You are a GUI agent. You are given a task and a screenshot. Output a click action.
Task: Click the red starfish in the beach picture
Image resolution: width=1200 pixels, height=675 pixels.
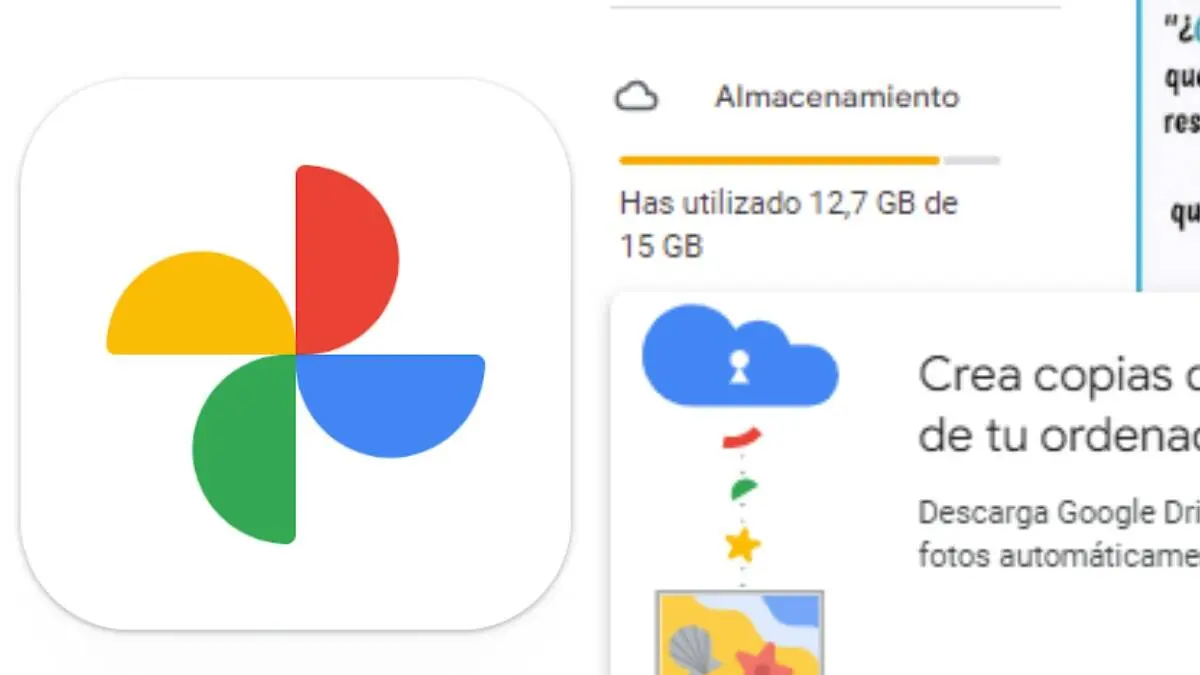point(765,660)
